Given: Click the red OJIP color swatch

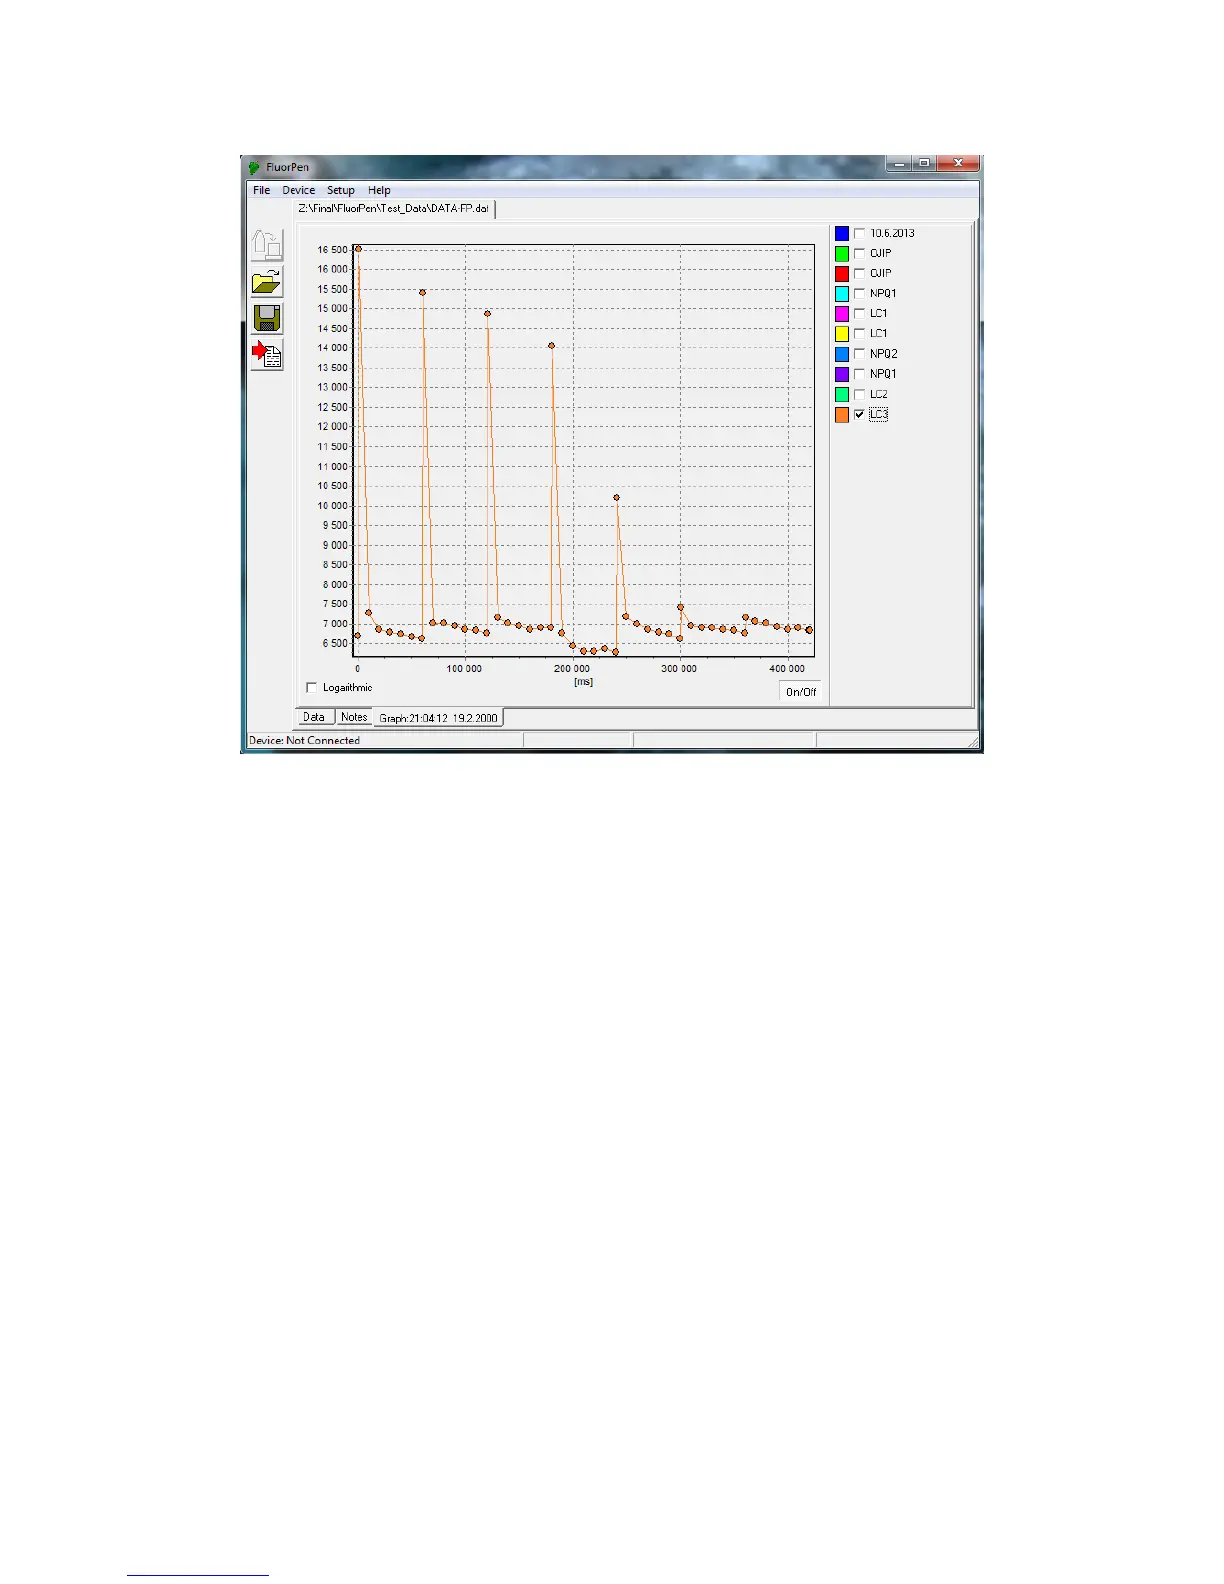Looking at the screenshot, I should (x=842, y=273).
